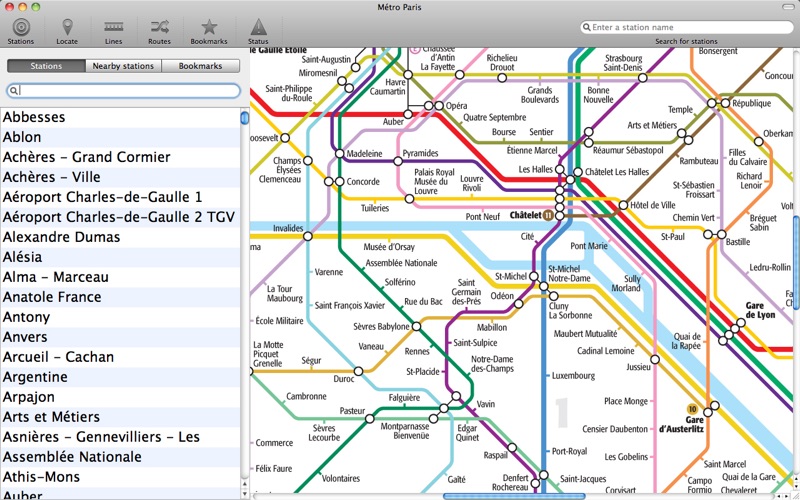Select Achères - Ville row
This screenshot has height=500, width=800.
[x=120, y=177]
